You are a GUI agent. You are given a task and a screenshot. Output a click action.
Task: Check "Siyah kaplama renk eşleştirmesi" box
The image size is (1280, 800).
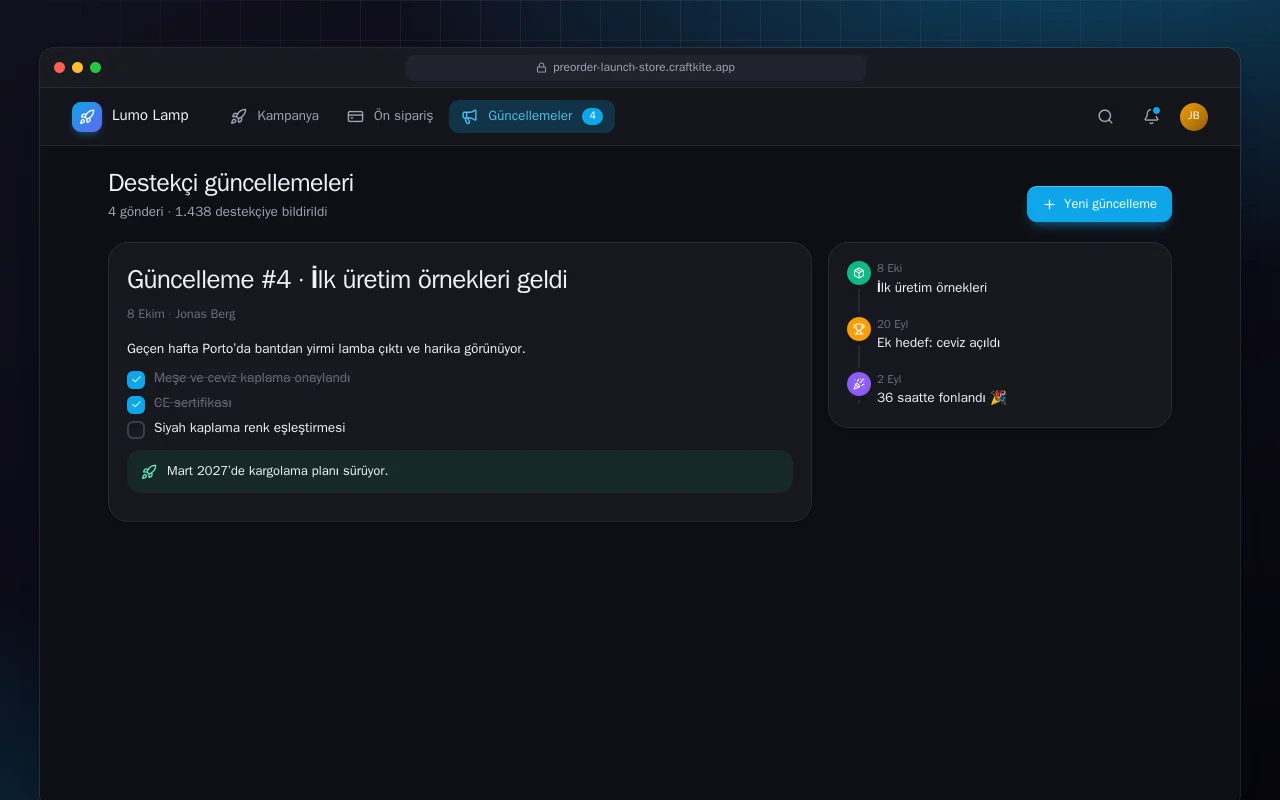[x=136, y=430]
